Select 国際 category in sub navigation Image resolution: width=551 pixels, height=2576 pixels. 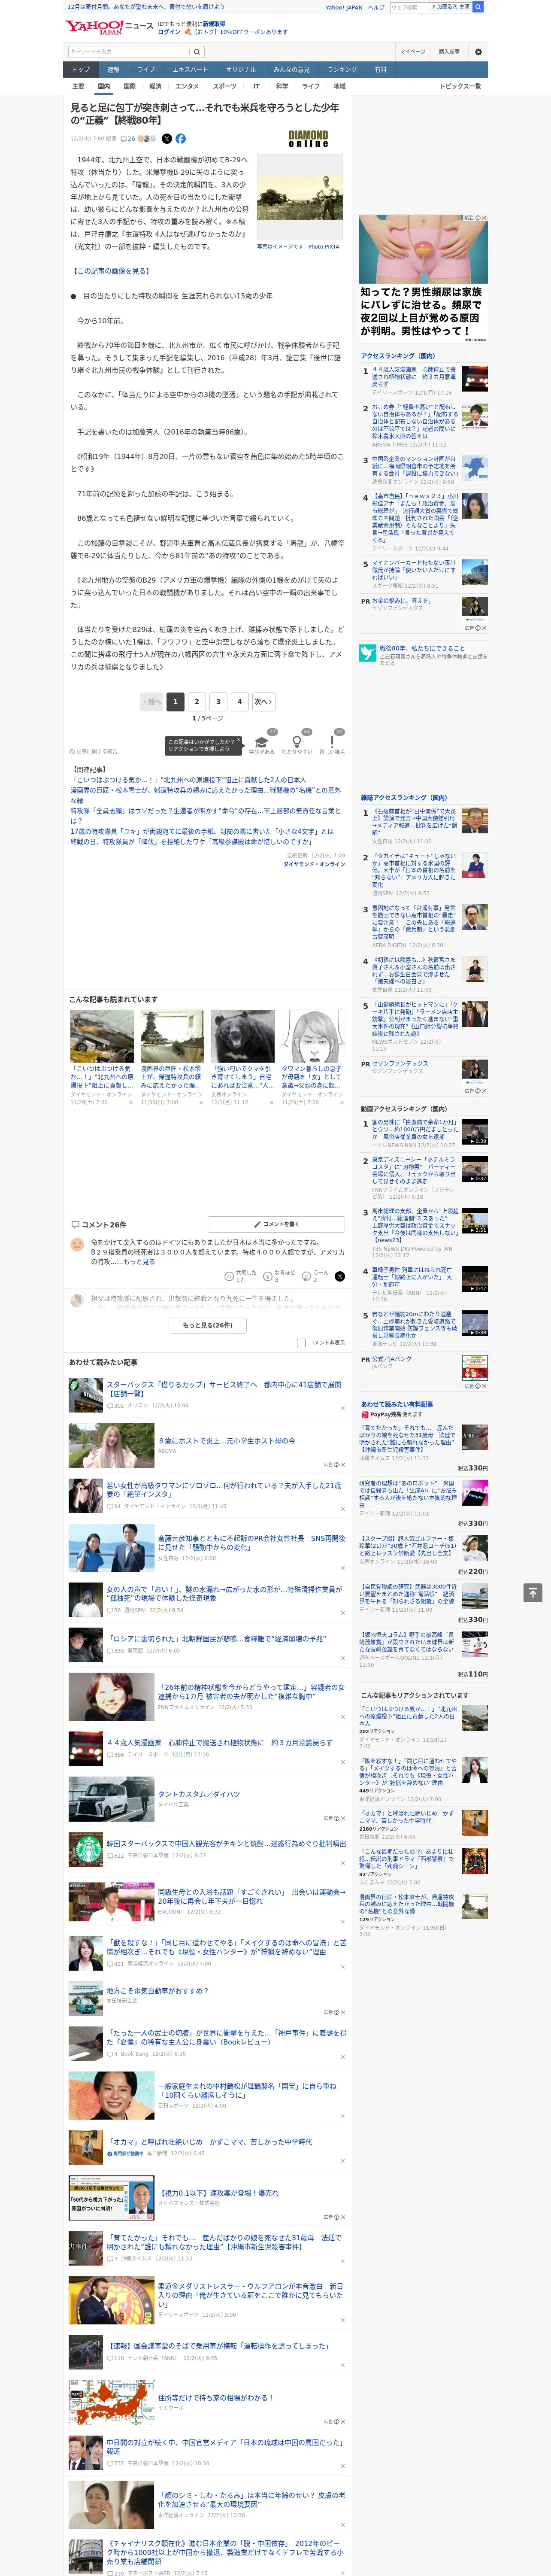[129, 86]
